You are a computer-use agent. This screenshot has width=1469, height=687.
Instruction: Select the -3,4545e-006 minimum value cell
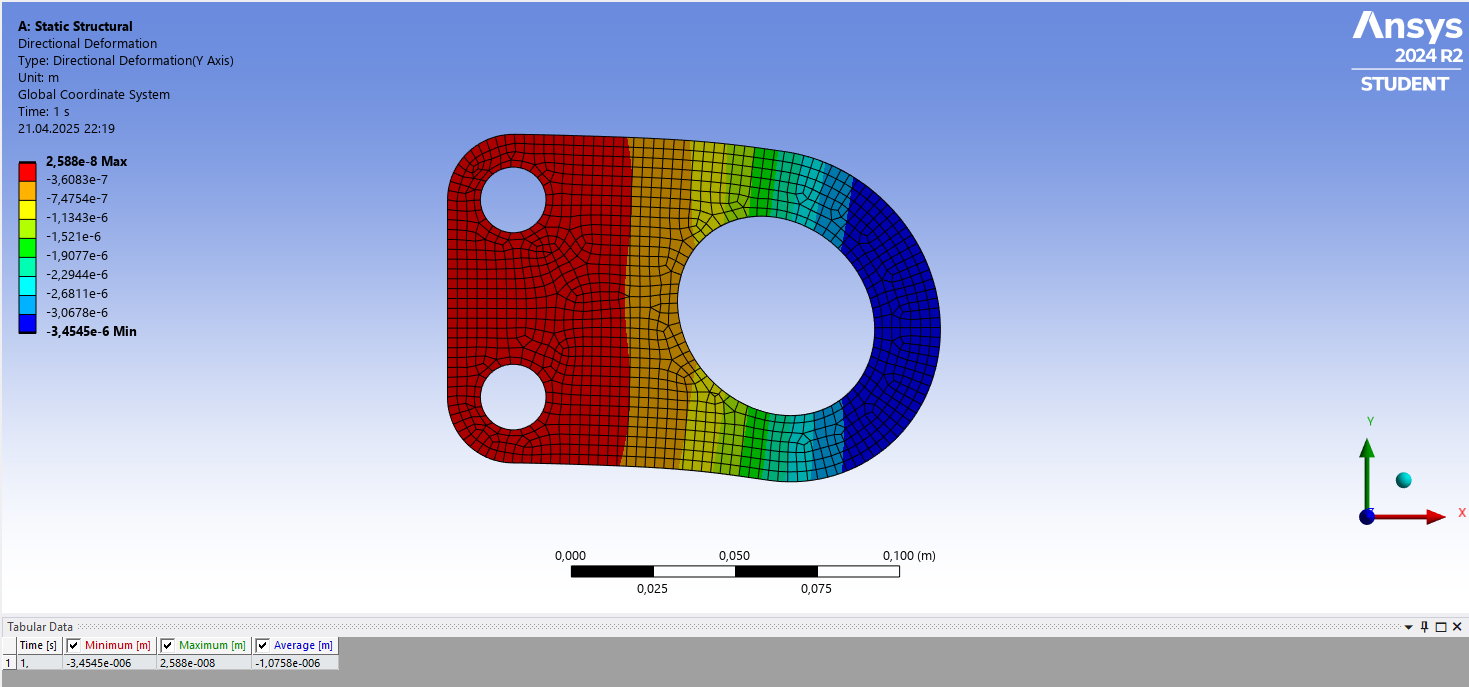coord(110,662)
